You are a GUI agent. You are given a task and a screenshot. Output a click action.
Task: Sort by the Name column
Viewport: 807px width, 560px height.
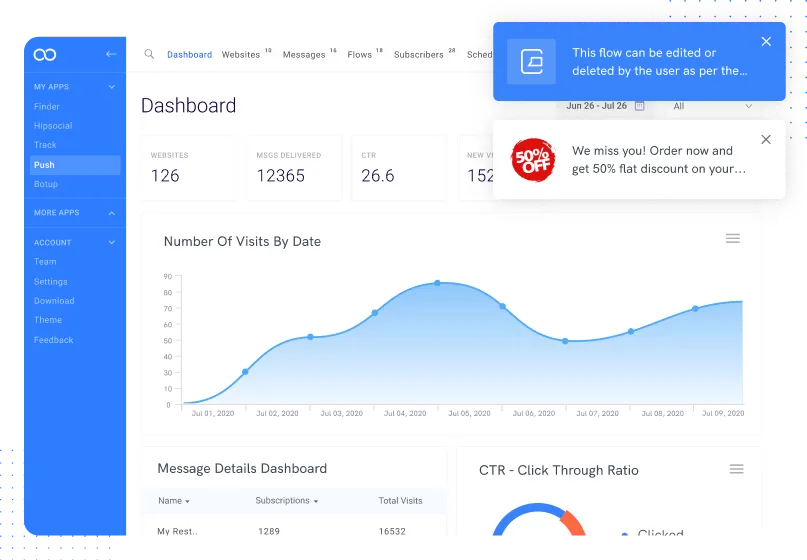point(174,500)
